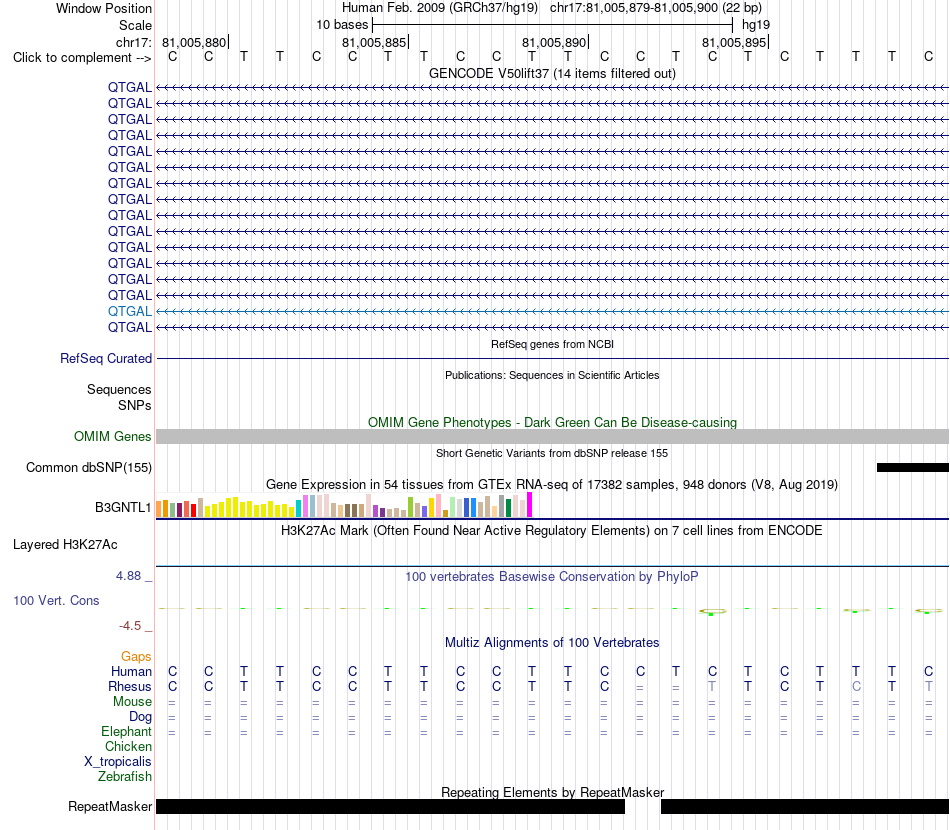Click the gray OMIM Genes bar
Screen dimensions: 950x830
[552, 437]
